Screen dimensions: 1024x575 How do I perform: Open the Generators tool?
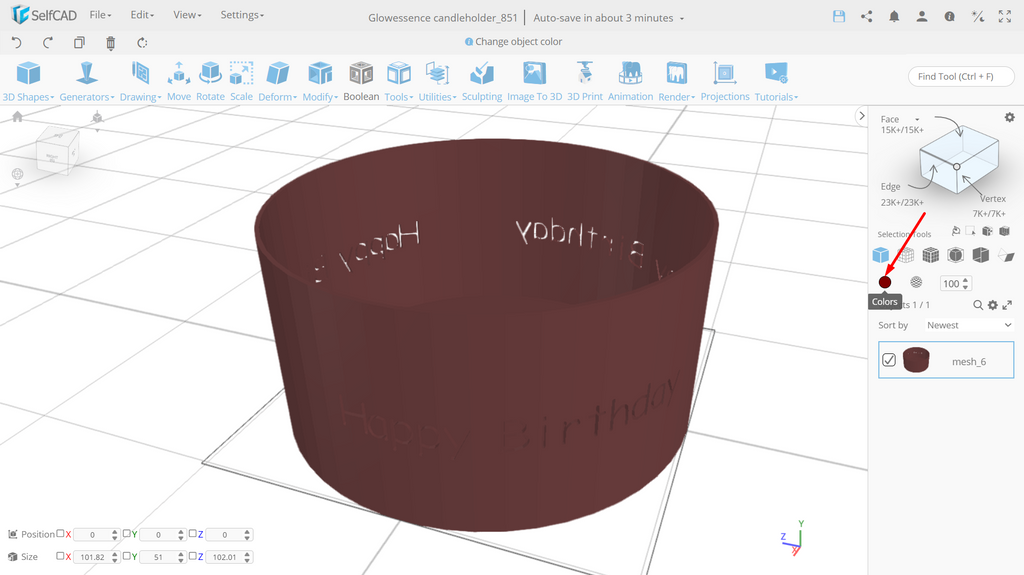[87, 82]
